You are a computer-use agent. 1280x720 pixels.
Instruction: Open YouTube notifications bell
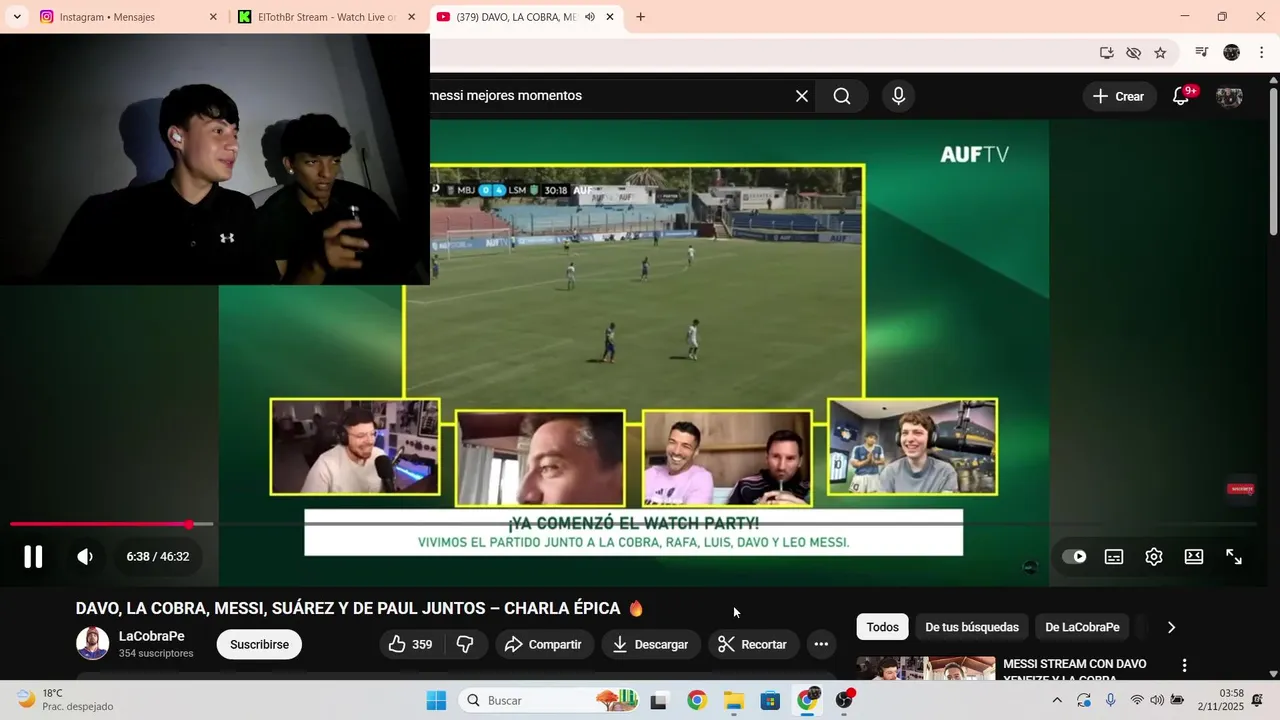(1181, 96)
